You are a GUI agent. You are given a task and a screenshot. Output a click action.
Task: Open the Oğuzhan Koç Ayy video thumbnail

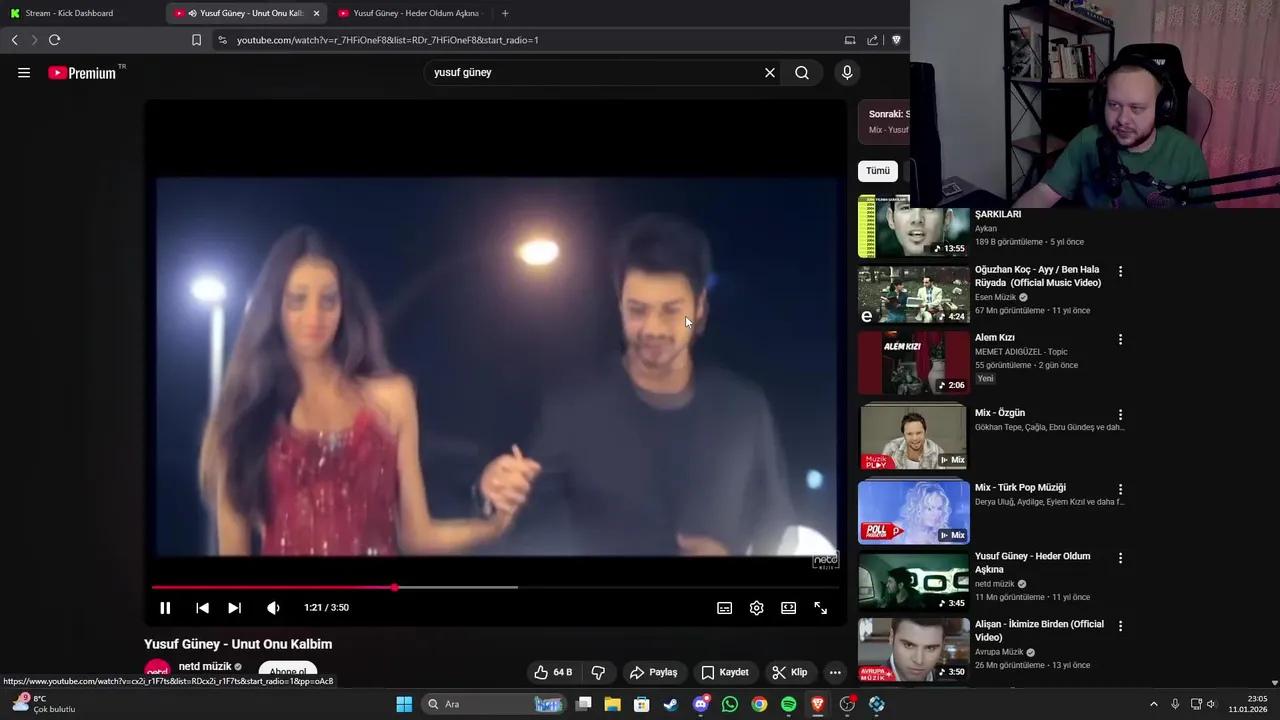point(914,294)
